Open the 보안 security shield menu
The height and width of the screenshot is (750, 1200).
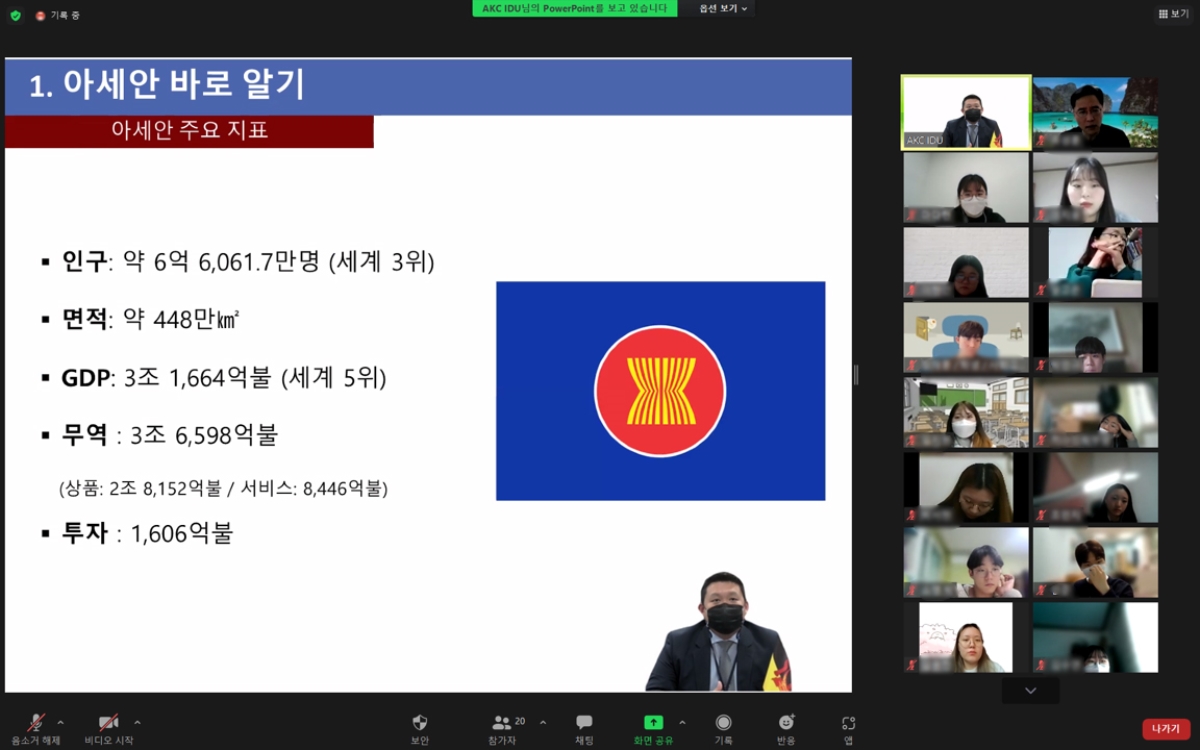coord(420,728)
